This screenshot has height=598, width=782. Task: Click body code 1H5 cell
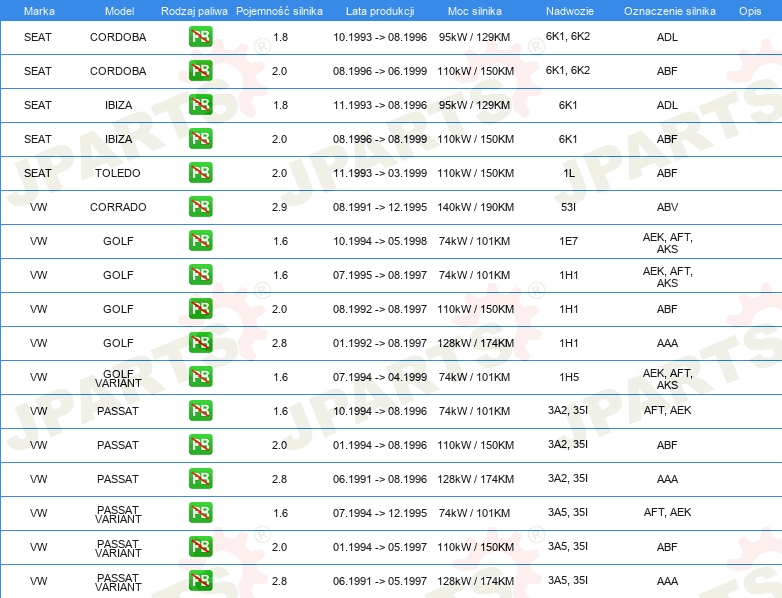pyautogui.click(x=569, y=377)
